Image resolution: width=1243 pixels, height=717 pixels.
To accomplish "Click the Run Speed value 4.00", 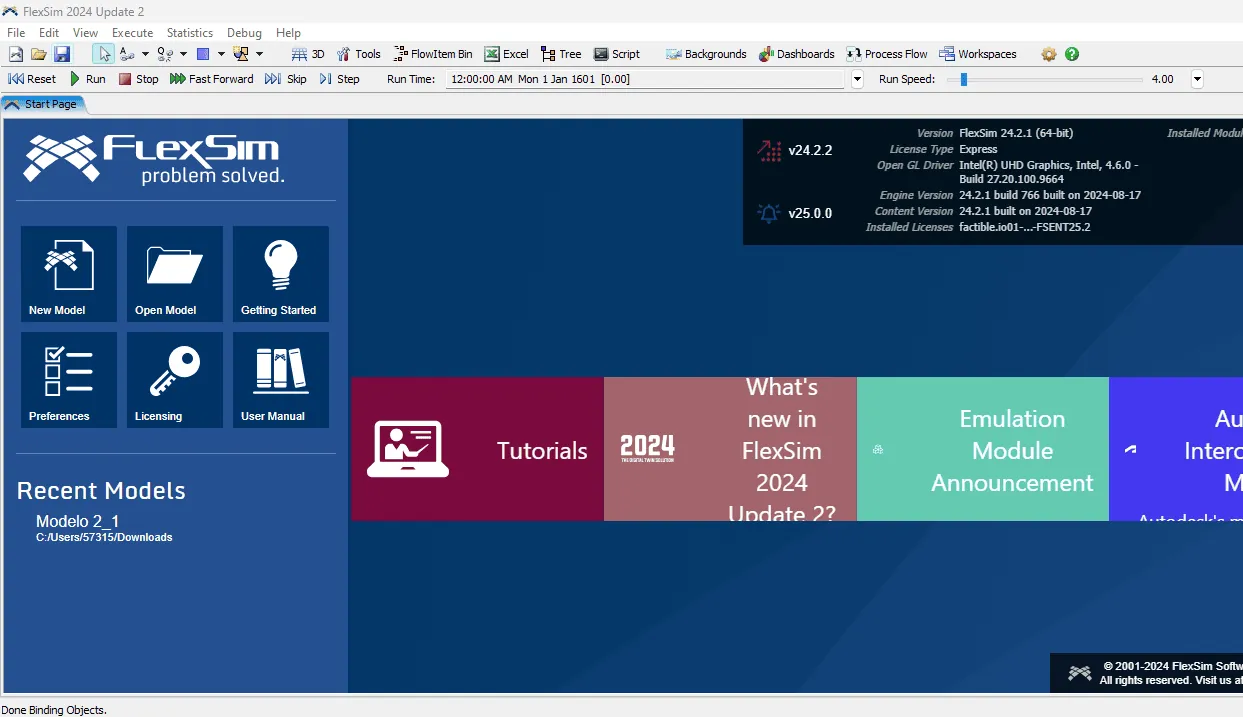I will point(1163,79).
